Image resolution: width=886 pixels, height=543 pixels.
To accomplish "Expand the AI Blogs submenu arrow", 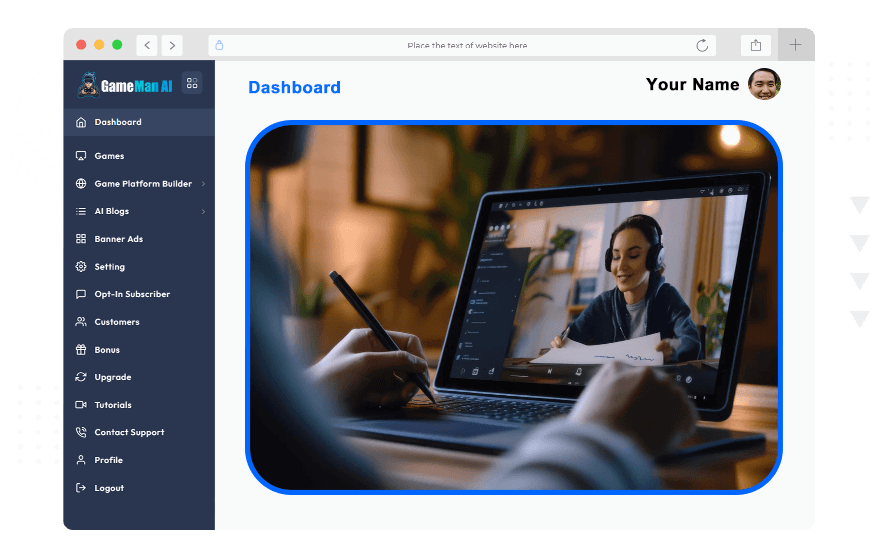I will [x=203, y=212].
